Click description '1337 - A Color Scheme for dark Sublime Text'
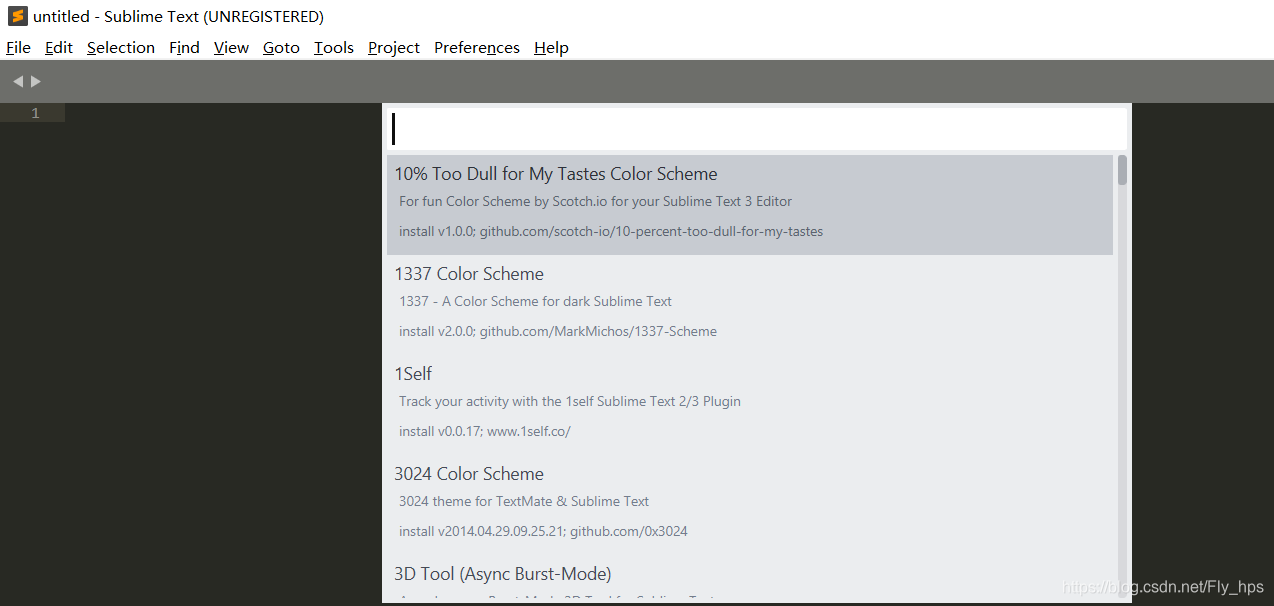 click(x=535, y=301)
